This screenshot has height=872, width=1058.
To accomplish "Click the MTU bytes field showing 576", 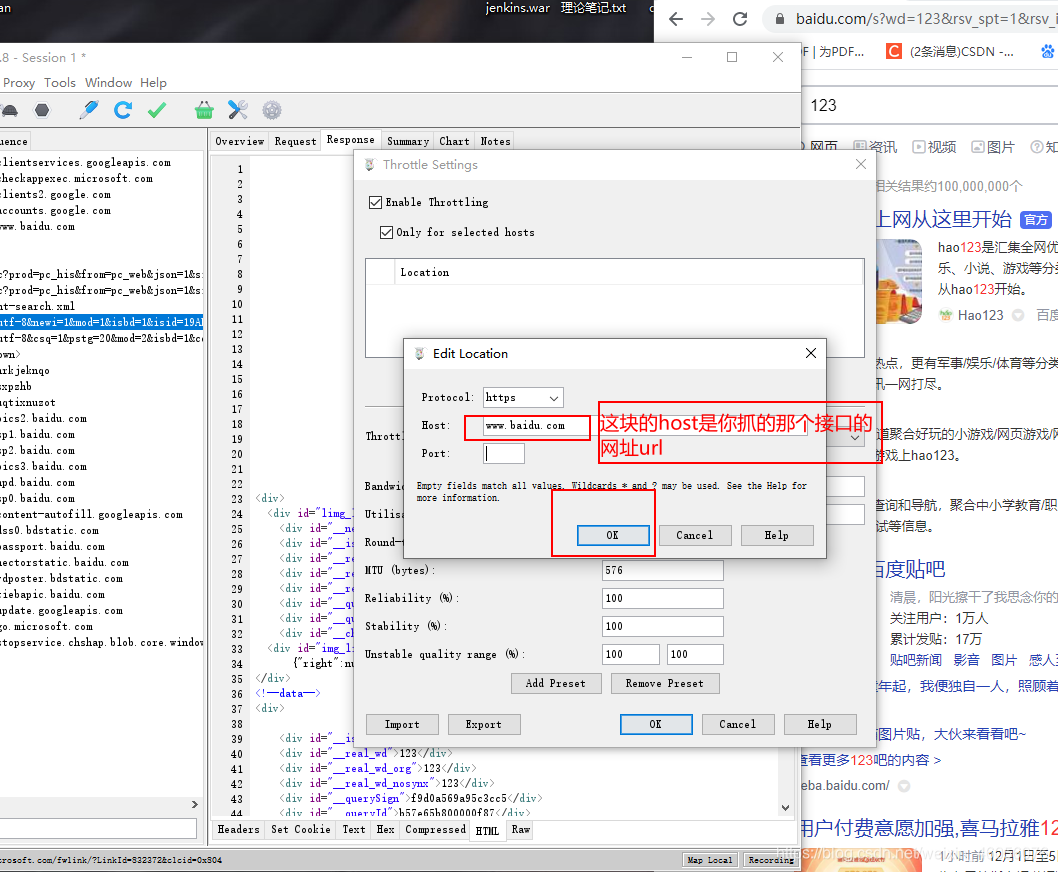I will (x=663, y=570).
